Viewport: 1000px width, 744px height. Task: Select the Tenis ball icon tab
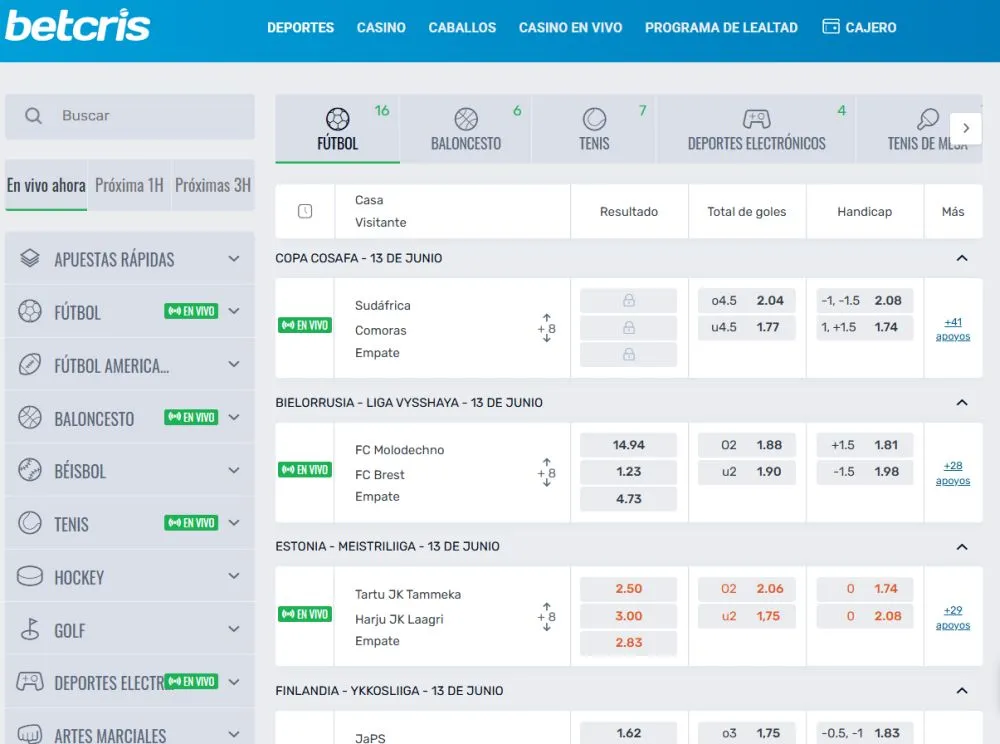(x=594, y=119)
